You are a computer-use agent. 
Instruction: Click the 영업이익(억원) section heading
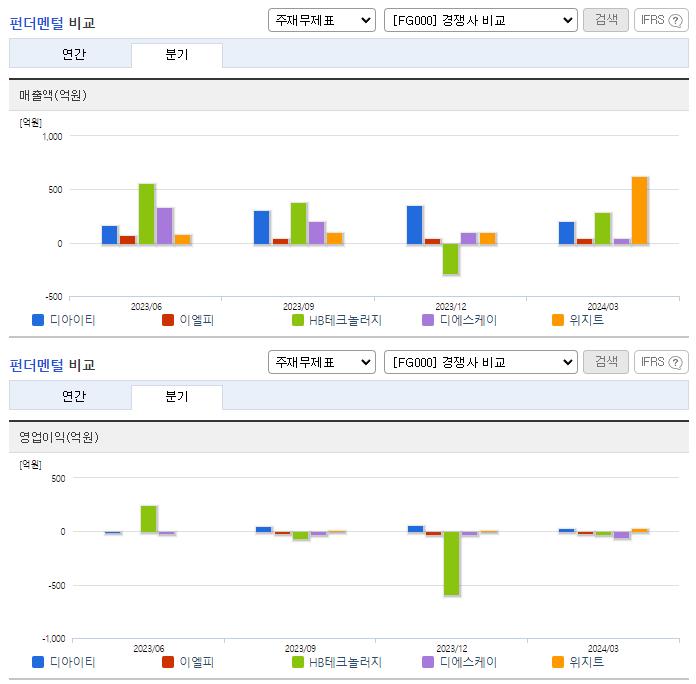pos(59,437)
